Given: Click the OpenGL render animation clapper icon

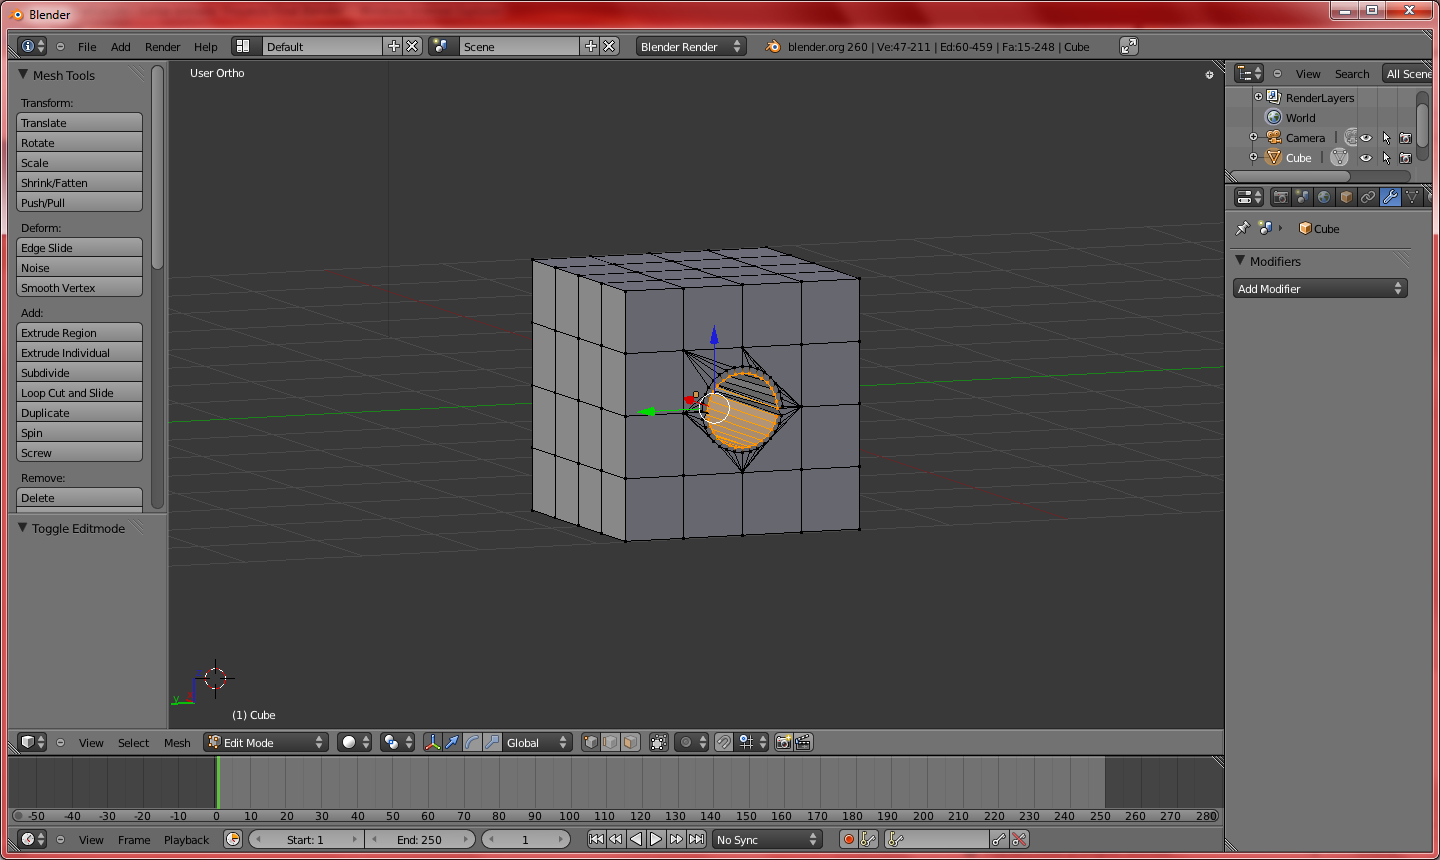Looking at the screenshot, I should (803, 742).
